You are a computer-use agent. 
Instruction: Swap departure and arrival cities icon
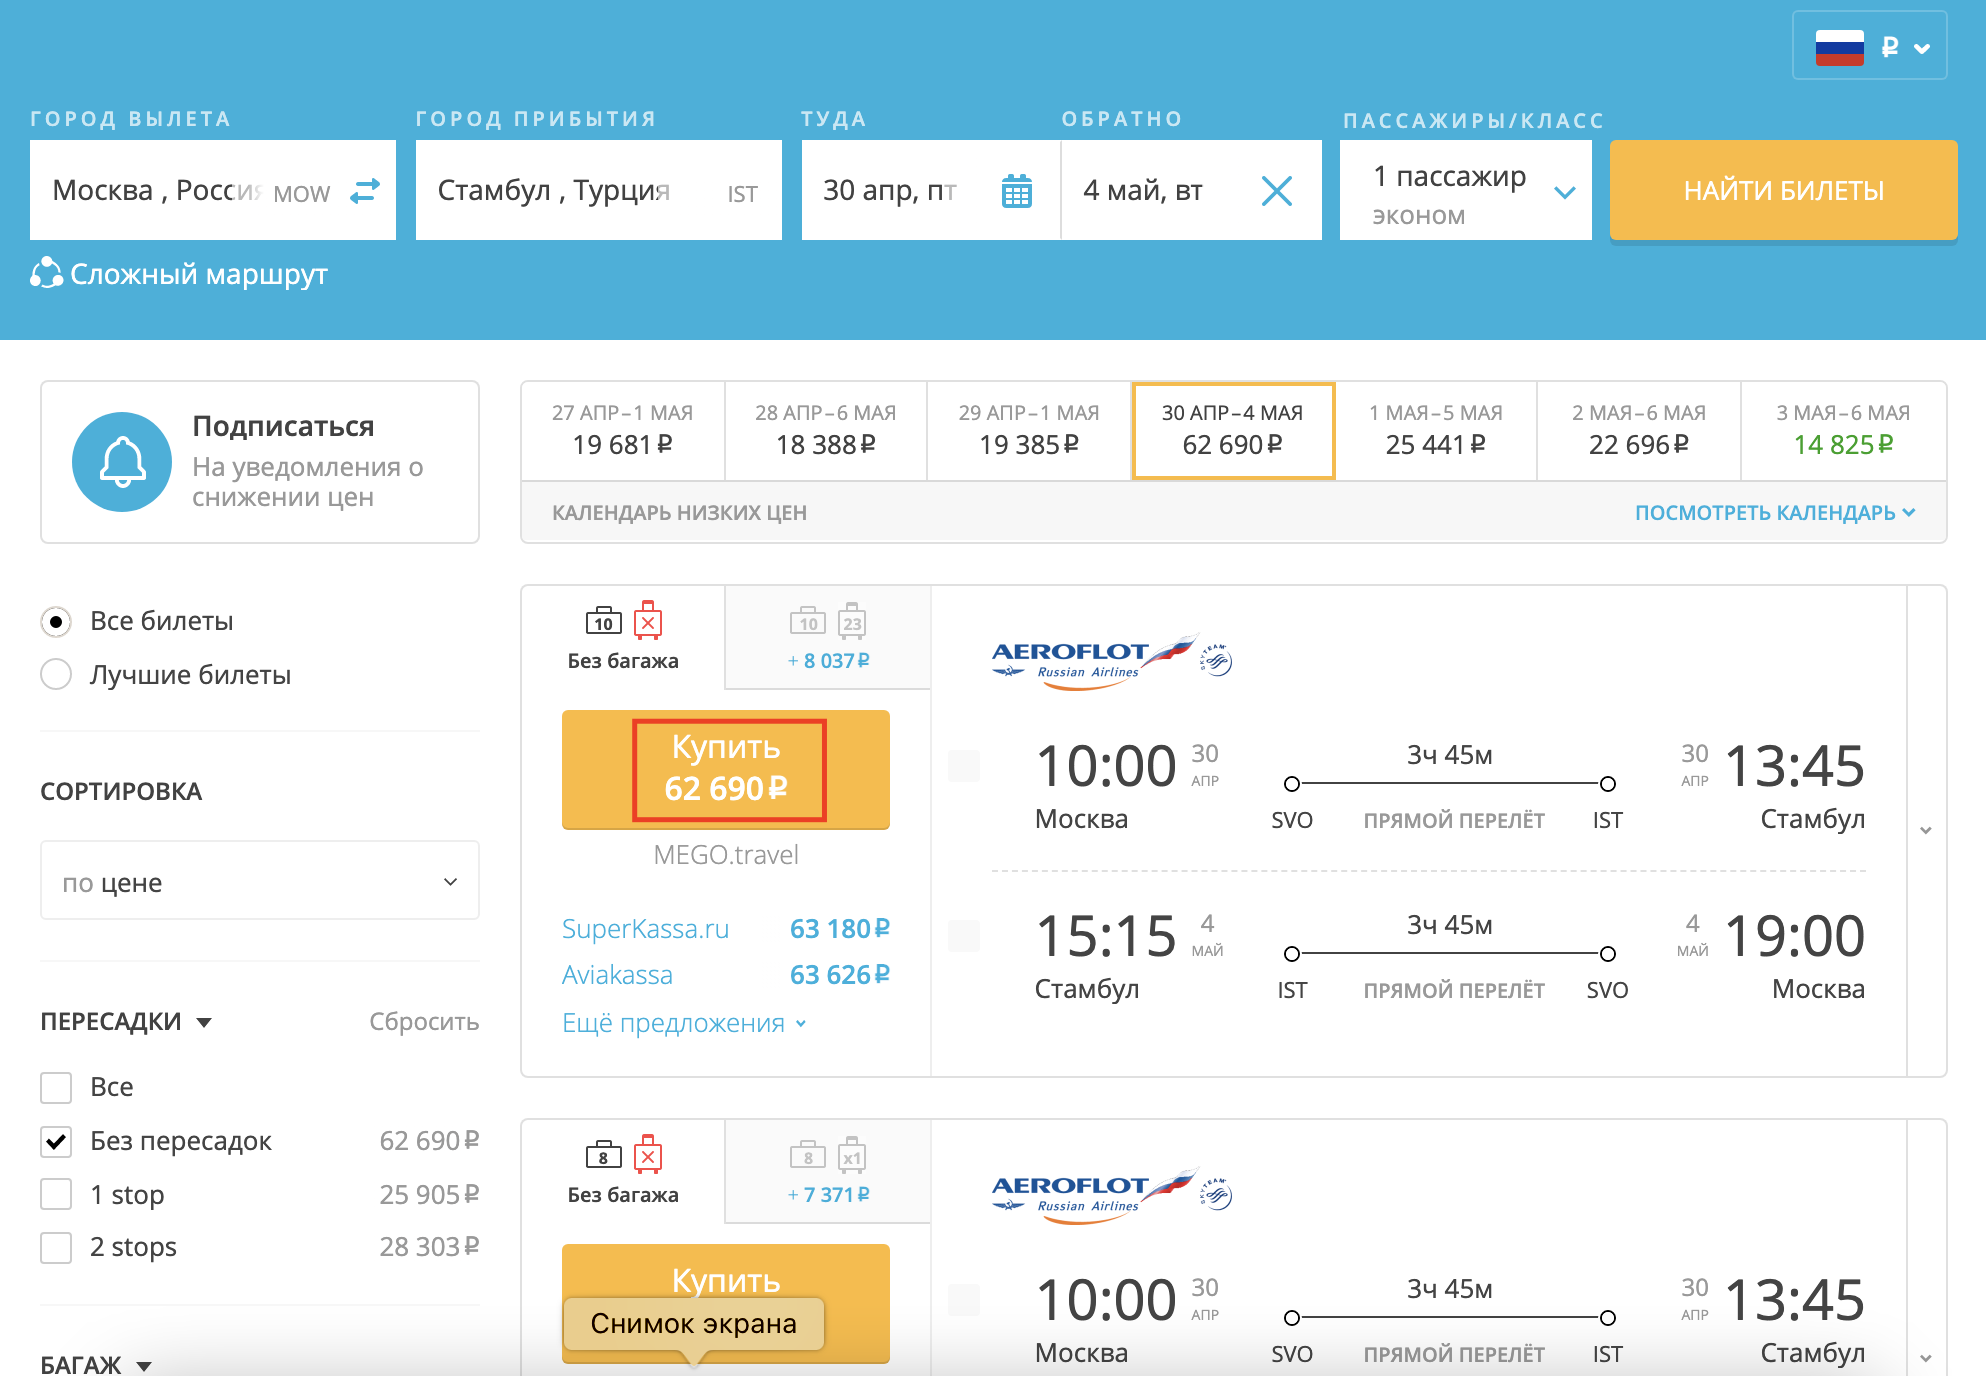coord(365,191)
